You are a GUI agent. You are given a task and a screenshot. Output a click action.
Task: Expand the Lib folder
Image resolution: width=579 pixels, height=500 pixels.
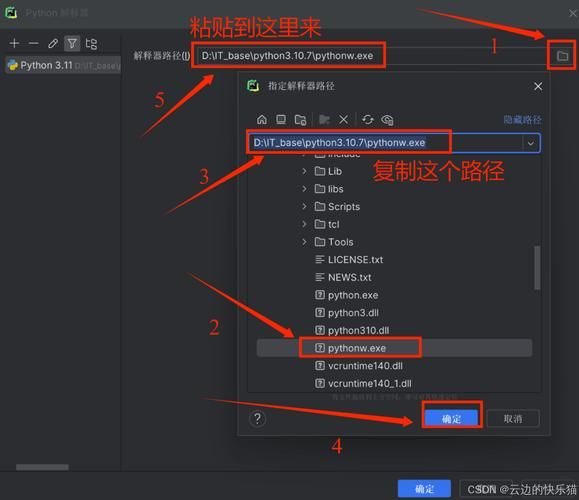pyautogui.click(x=304, y=171)
